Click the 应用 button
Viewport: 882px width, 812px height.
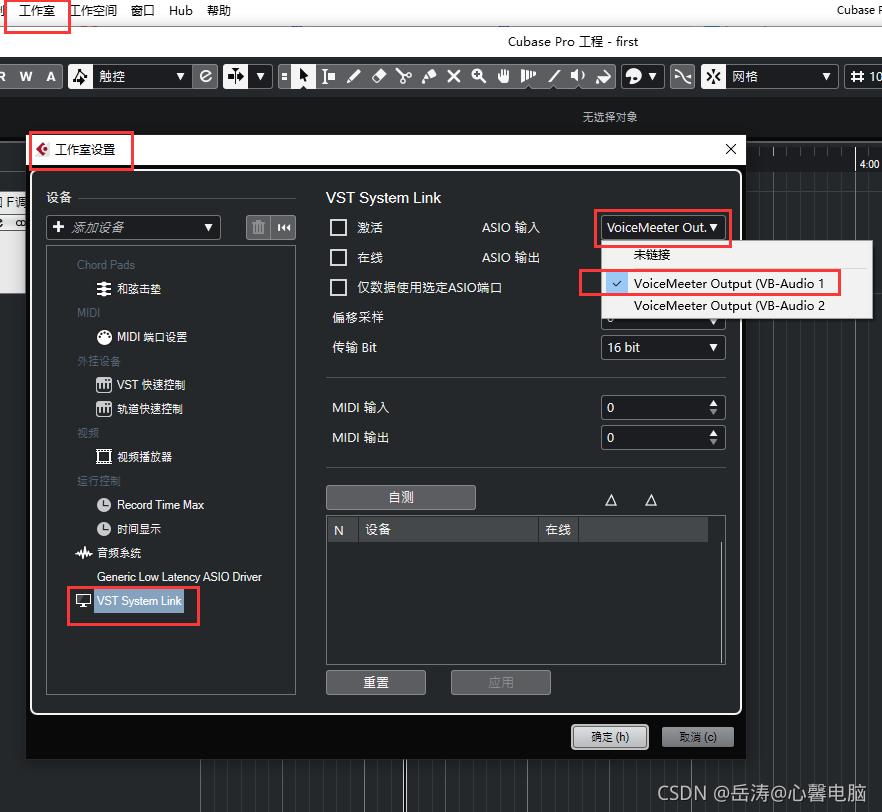[x=501, y=682]
